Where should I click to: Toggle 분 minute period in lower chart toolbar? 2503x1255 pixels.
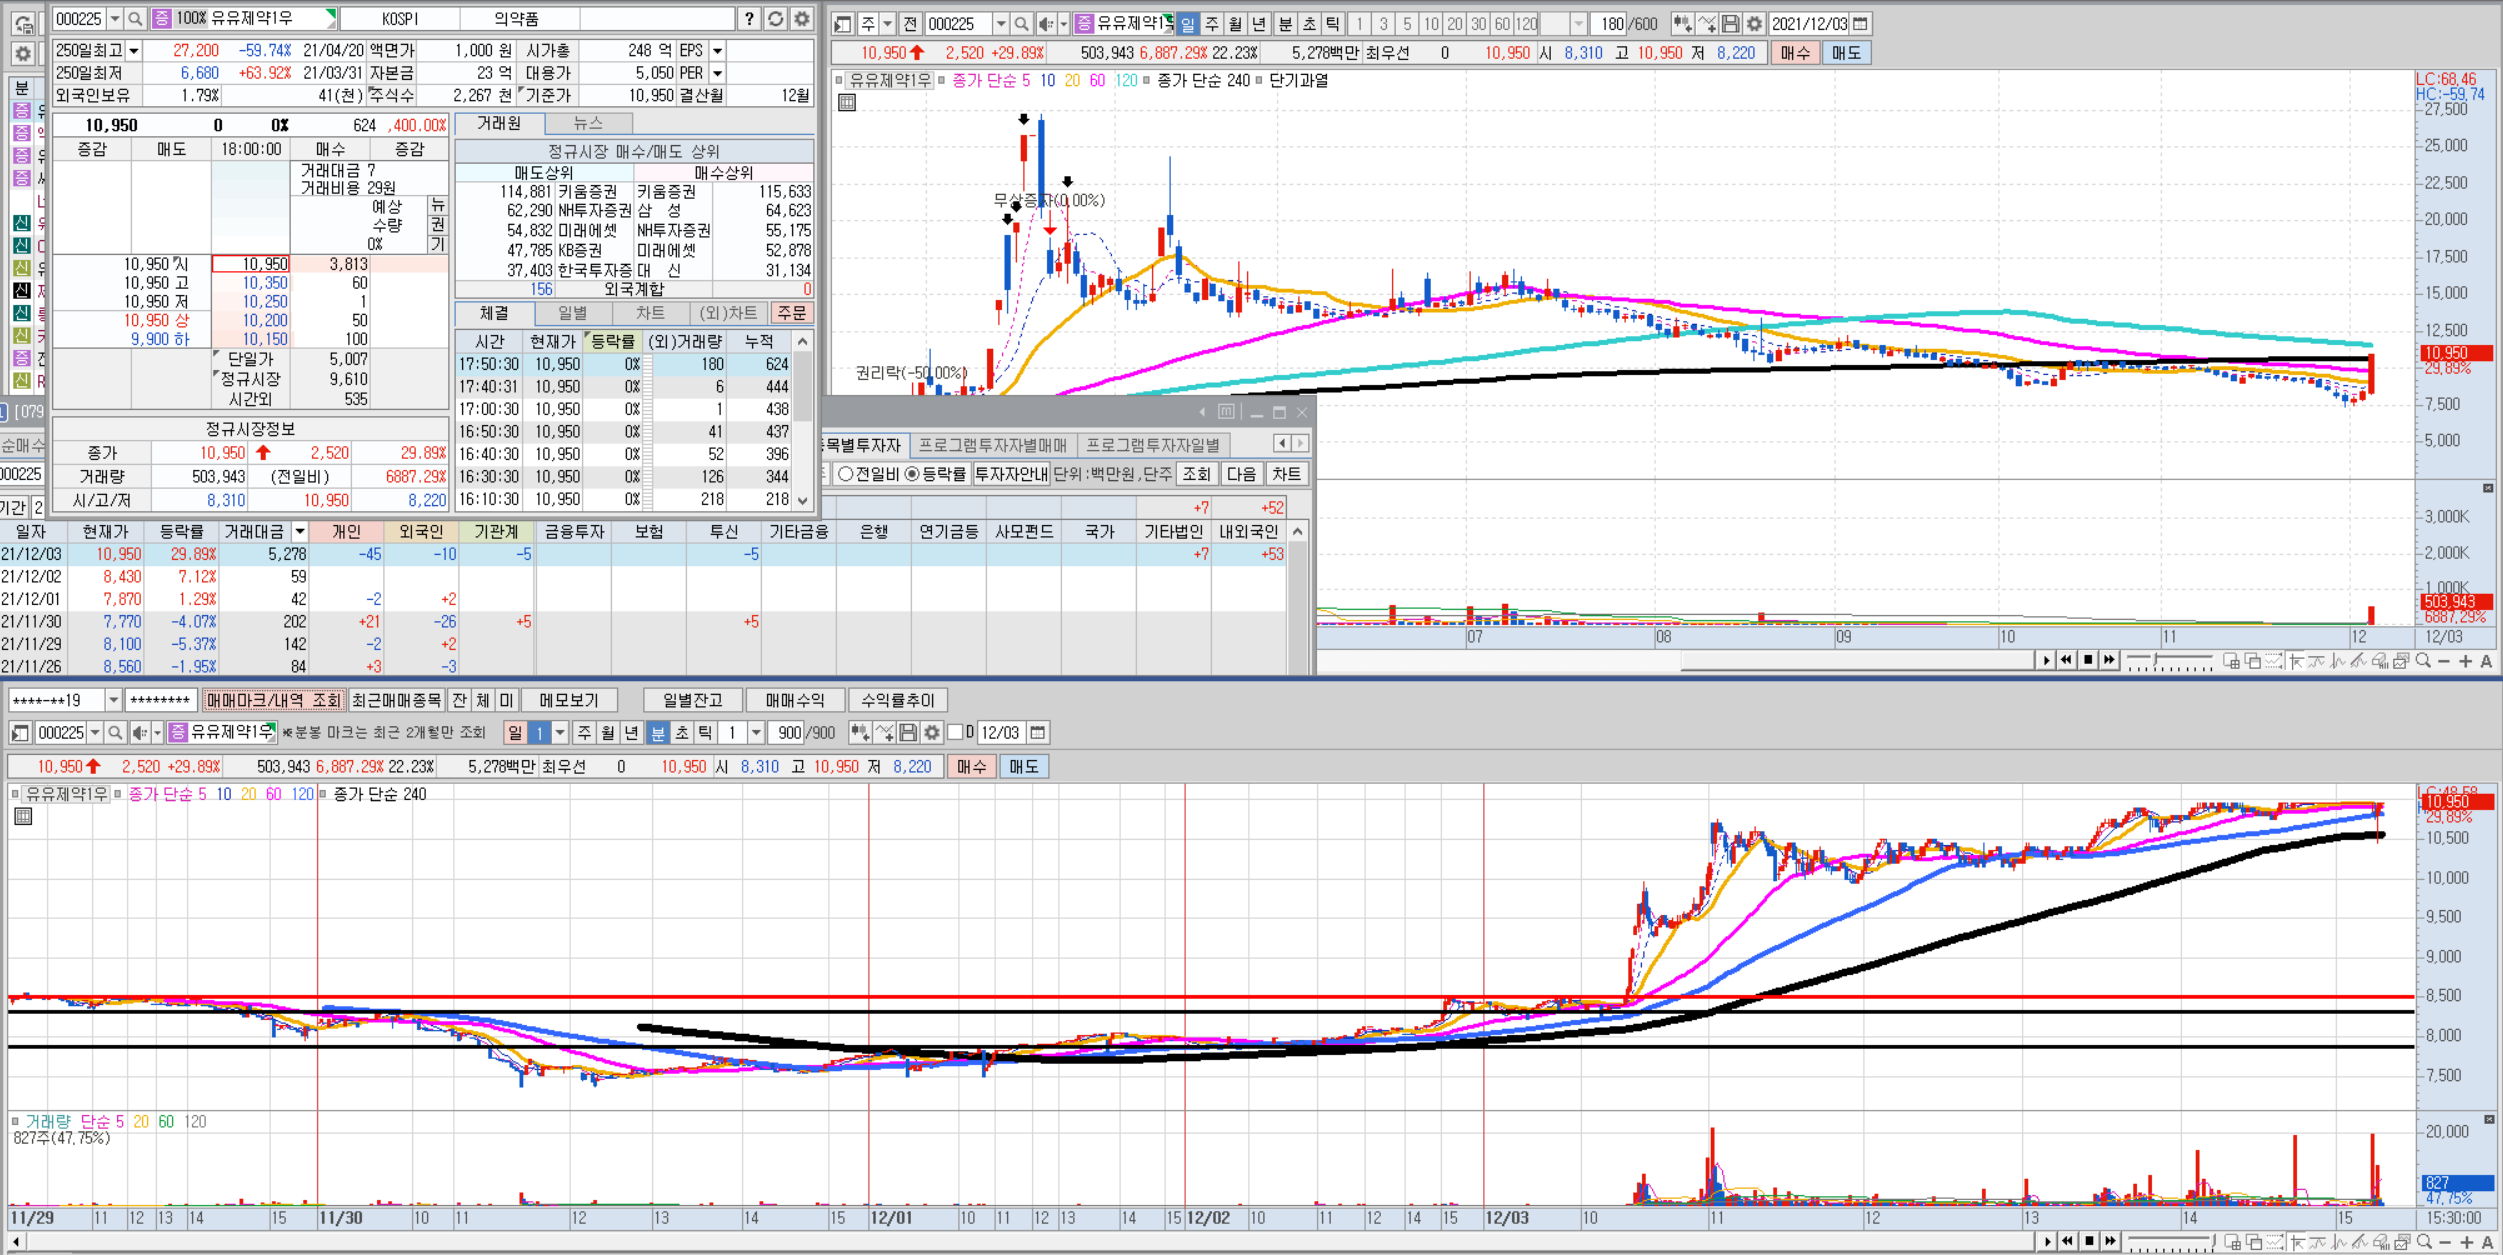point(658,733)
